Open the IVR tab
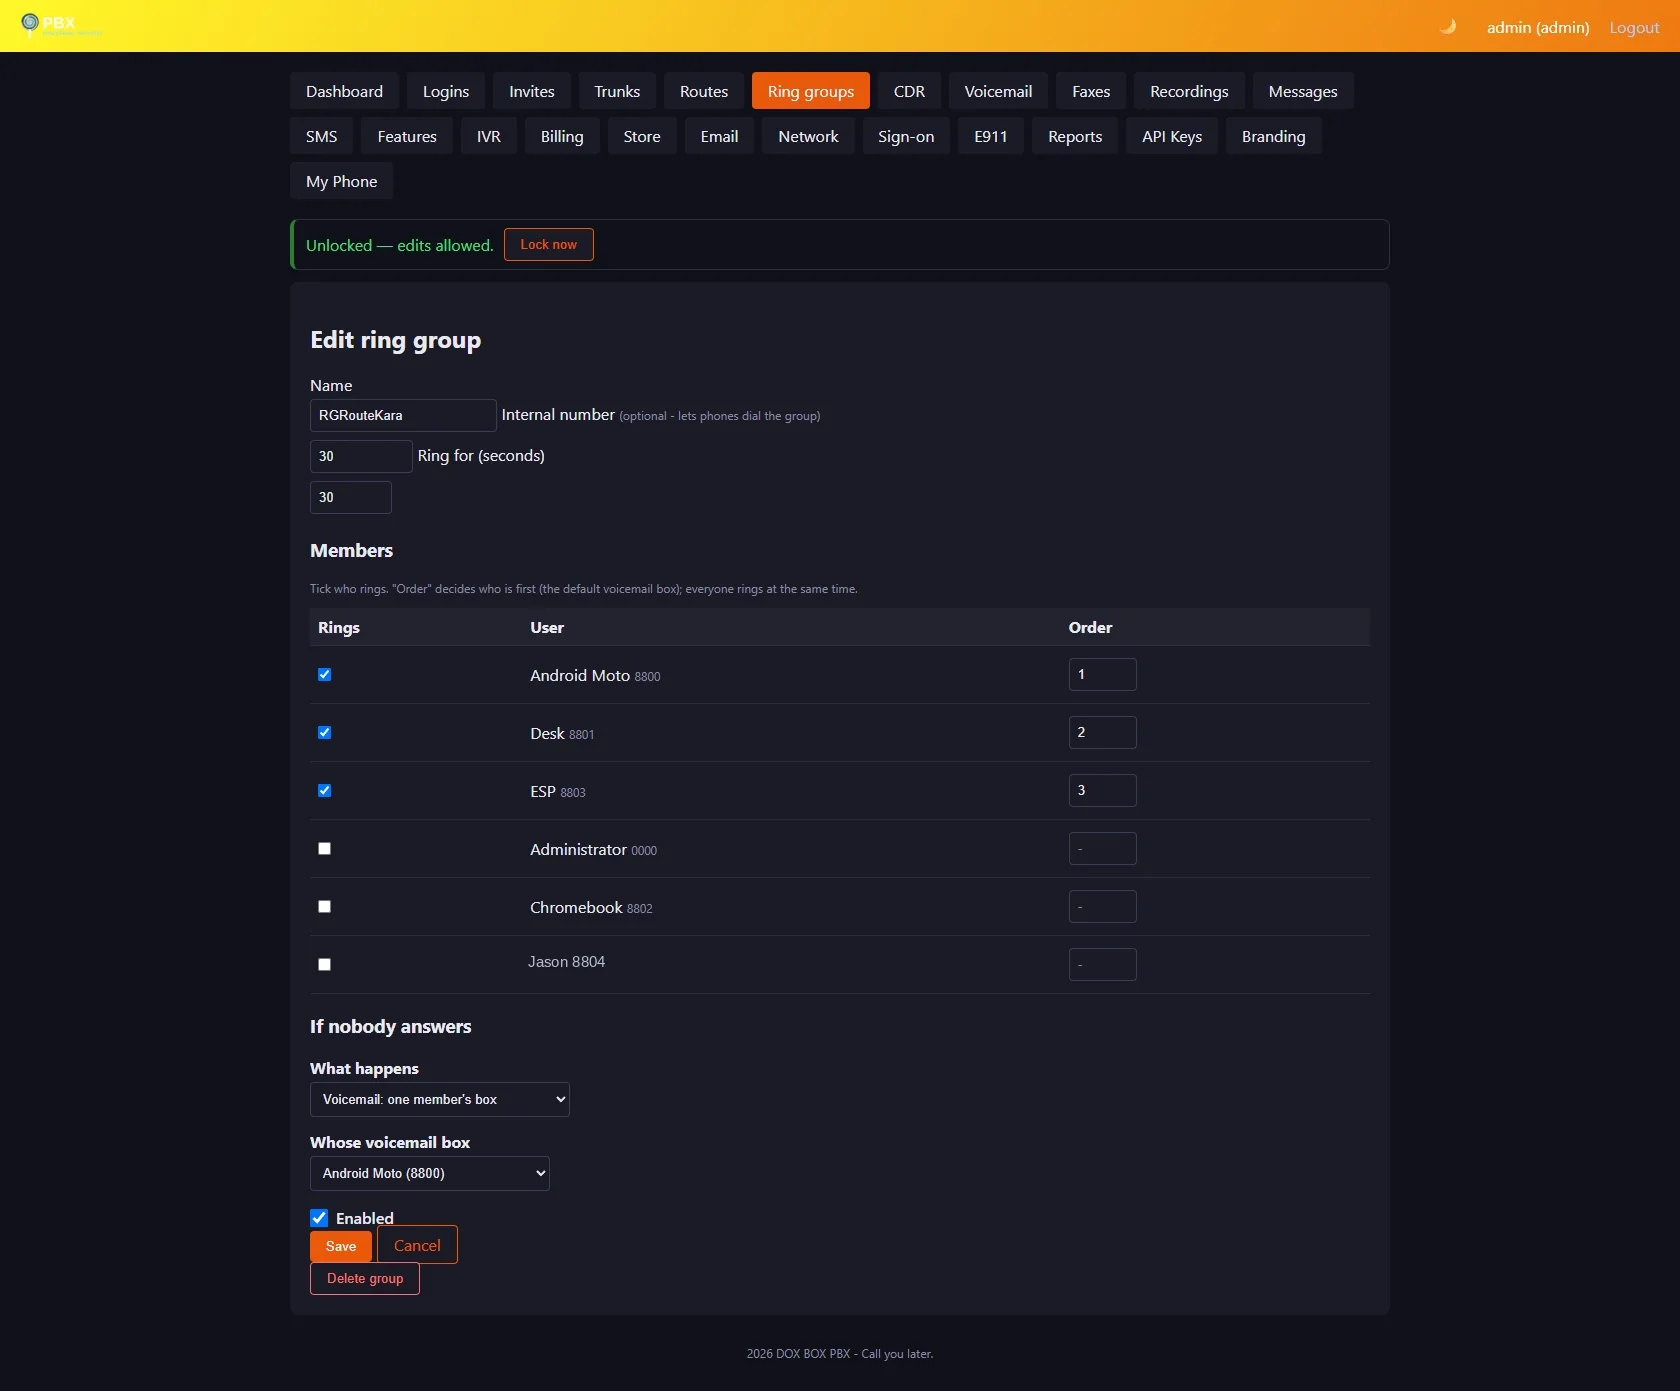1680x1391 pixels. pyautogui.click(x=489, y=136)
